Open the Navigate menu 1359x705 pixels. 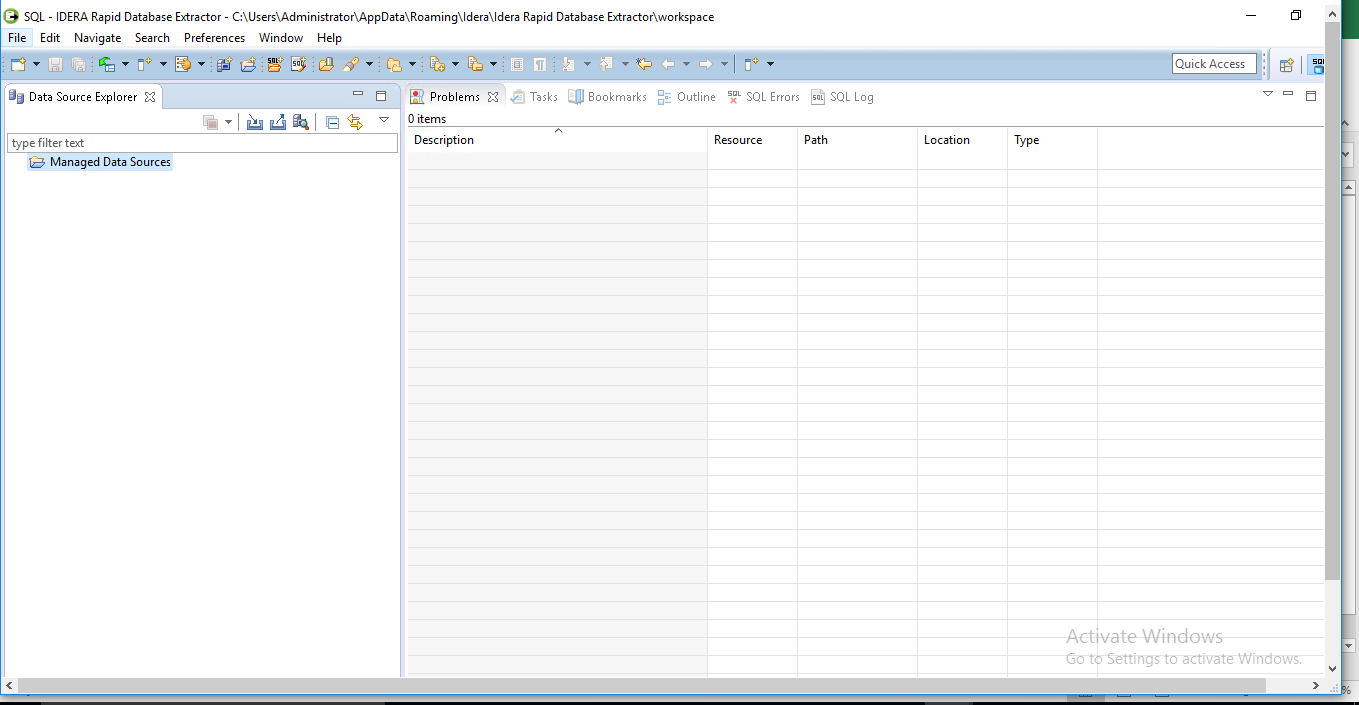(x=97, y=37)
